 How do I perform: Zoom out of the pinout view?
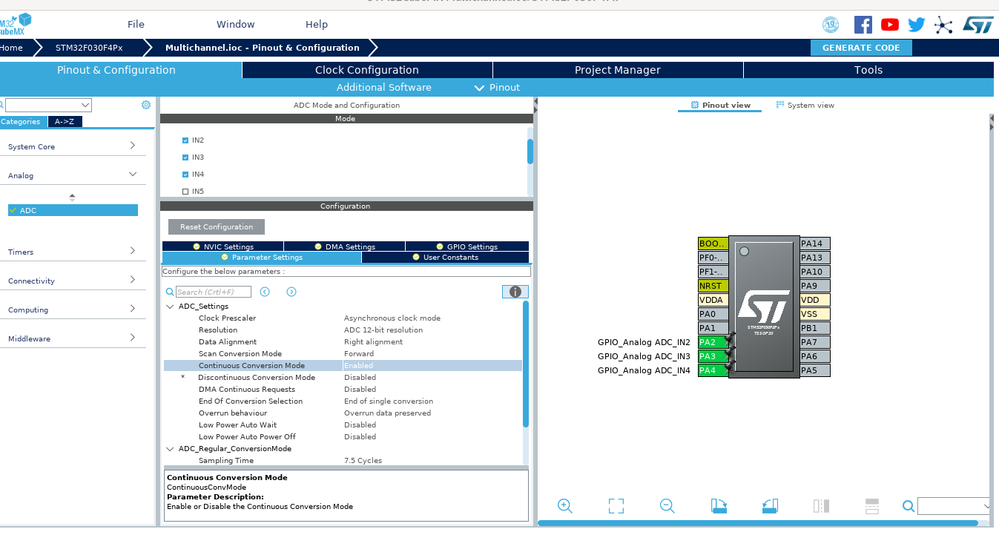[x=667, y=506]
